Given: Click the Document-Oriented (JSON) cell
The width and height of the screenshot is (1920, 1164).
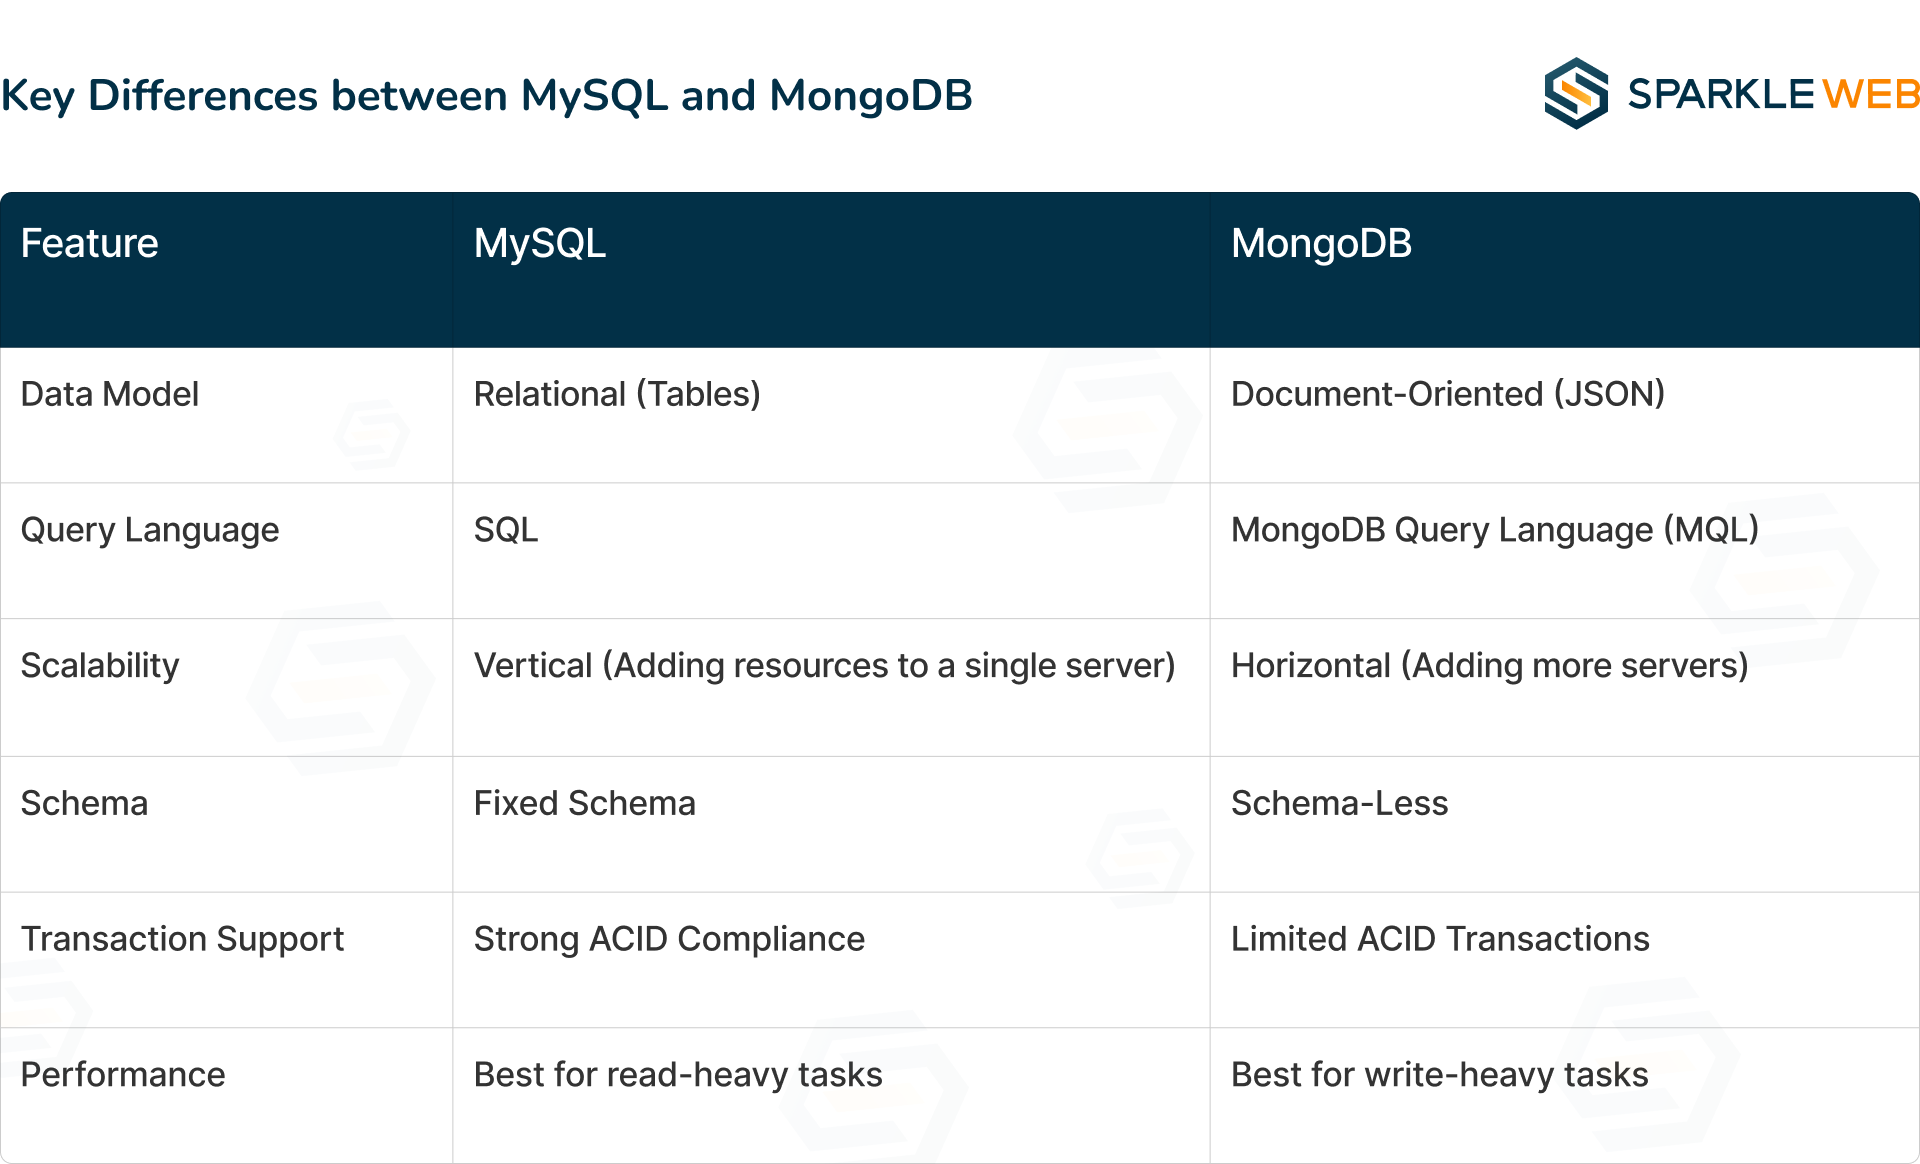Looking at the screenshot, I should click(1447, 394).
